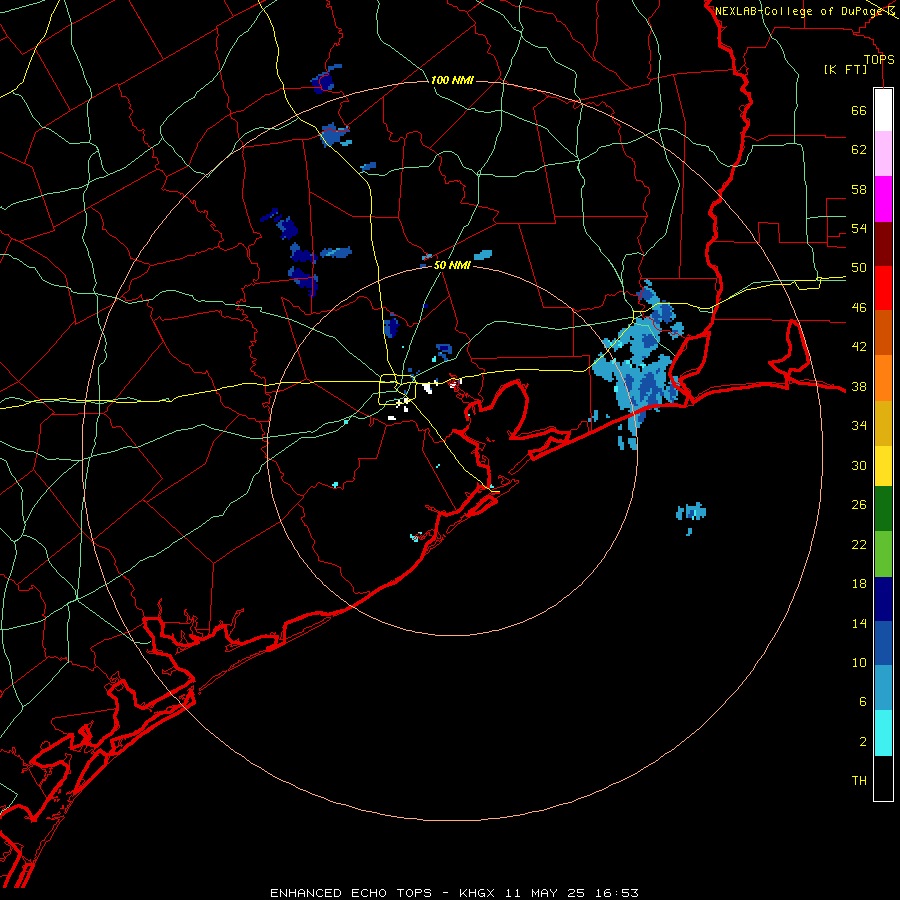Screen dimensions: 900x900
Task: Pick the gold legend swatch
Action: 883,423
